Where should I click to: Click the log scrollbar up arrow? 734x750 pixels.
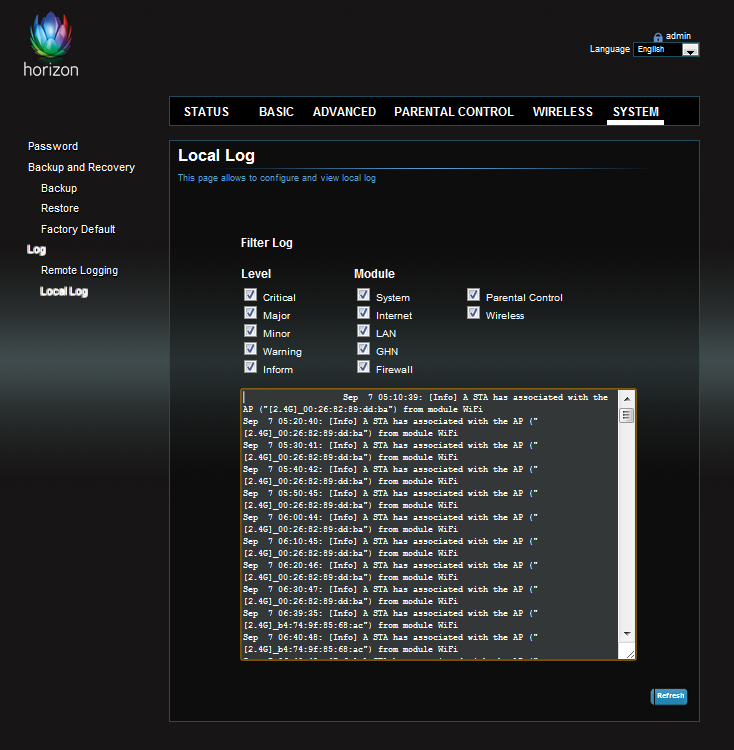tap(627, 399)
